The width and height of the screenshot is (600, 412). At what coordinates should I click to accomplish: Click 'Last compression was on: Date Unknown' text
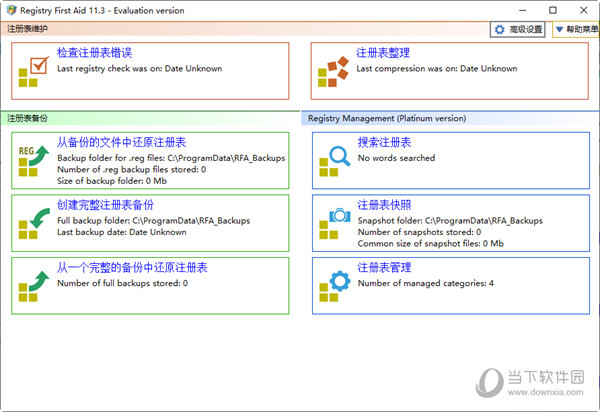point(437,68)
